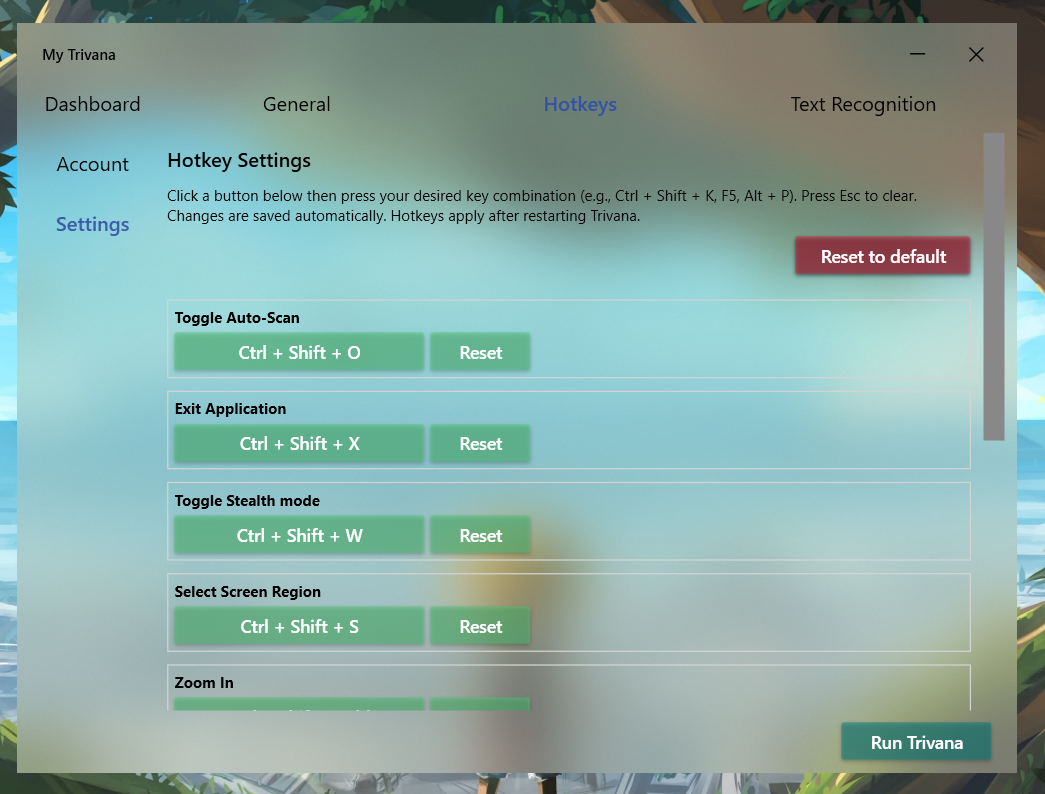Viewport: 1045px width, 794px height.
Task: Reset the Toggle Stealth mode hotkey
Action: point(481,535)
